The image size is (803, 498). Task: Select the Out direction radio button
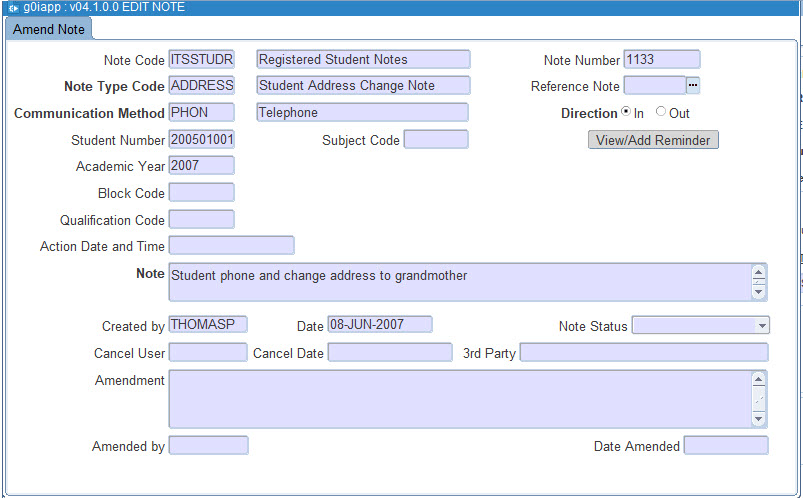tap(661, 113)
